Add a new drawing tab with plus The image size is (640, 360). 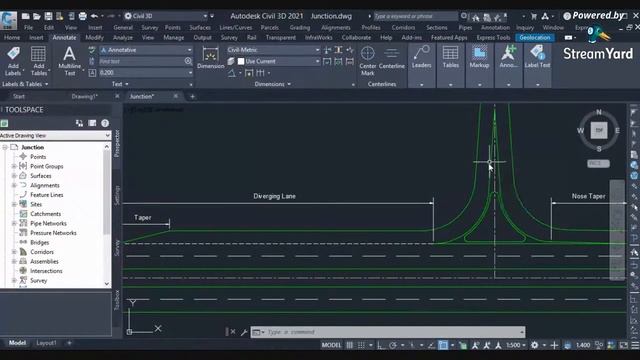(192, 96)
